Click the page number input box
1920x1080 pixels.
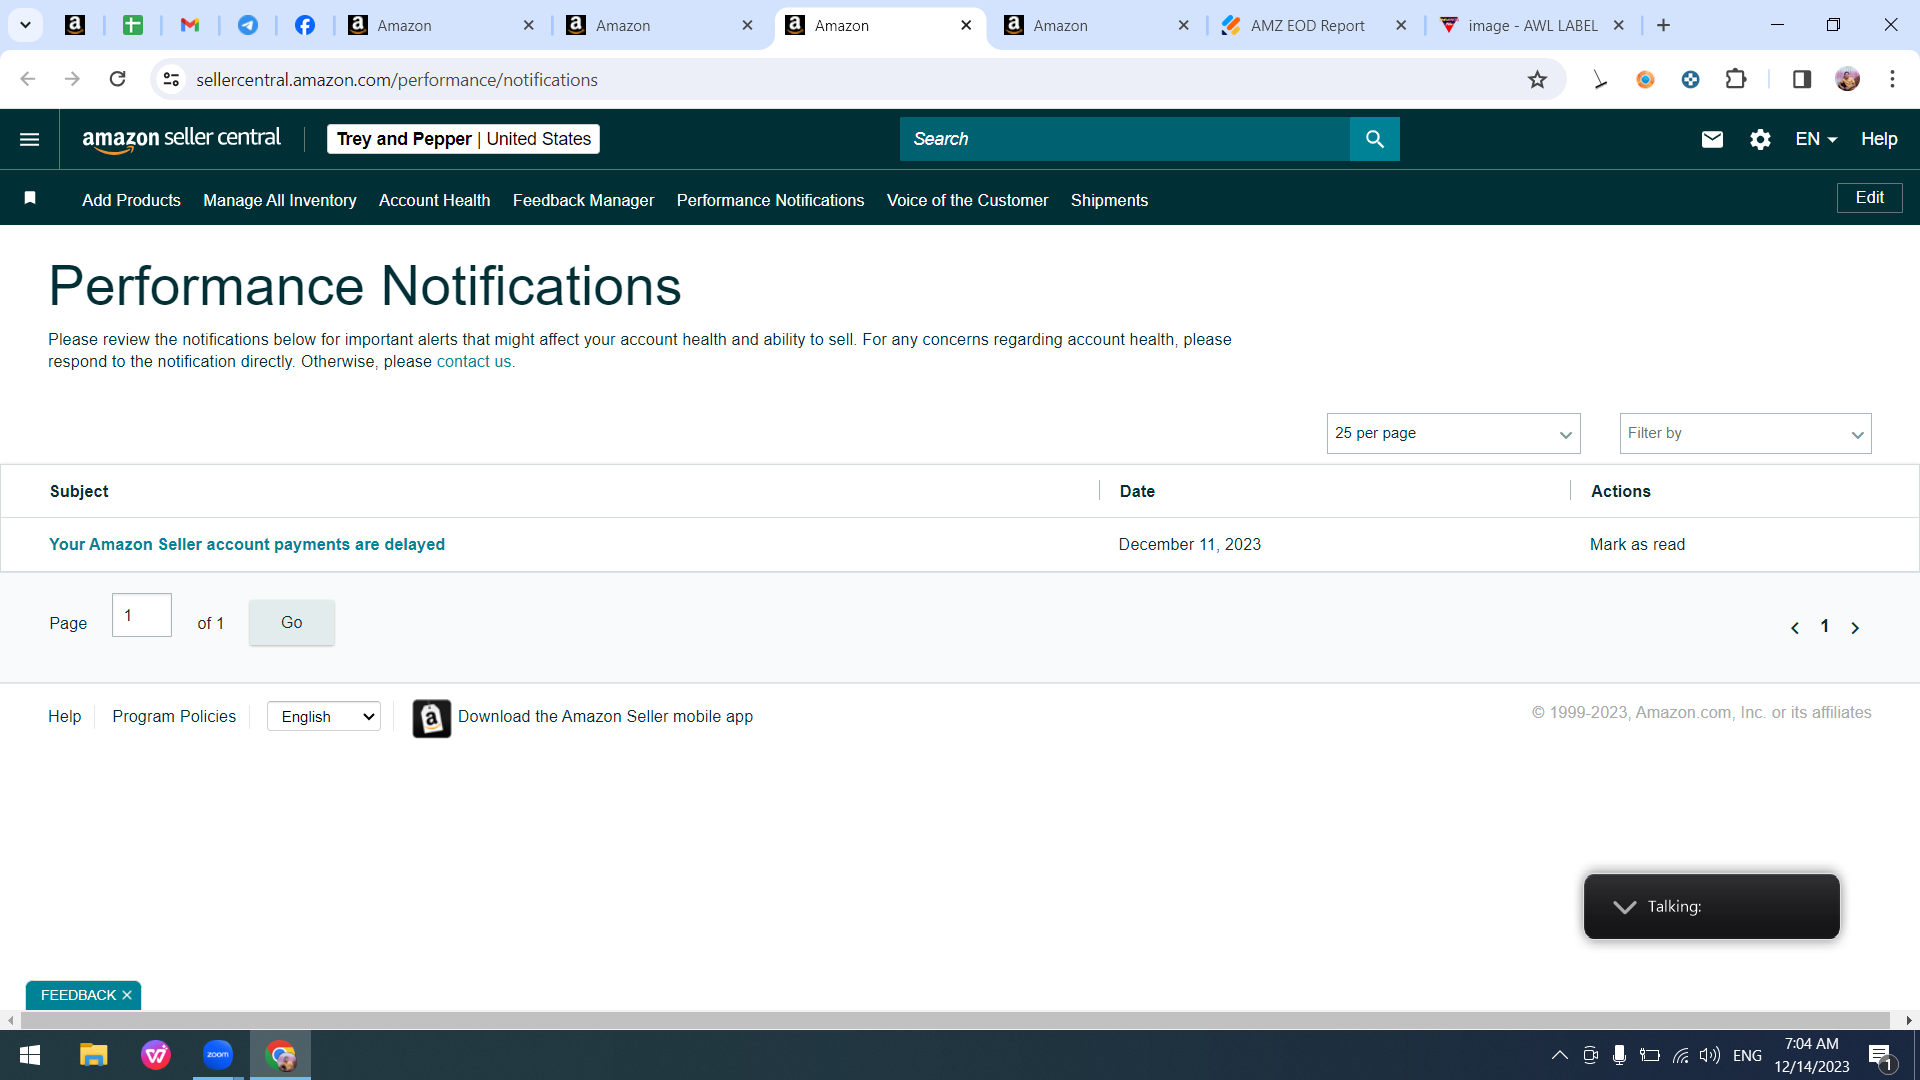142,615
